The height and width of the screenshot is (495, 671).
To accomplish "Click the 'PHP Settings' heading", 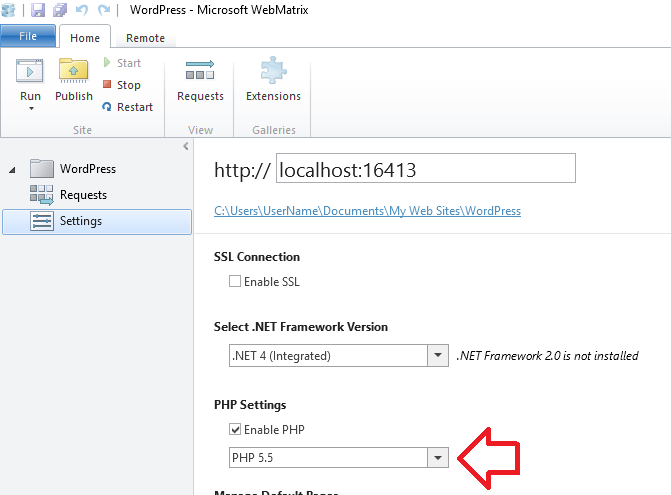I will pos(250,405).
